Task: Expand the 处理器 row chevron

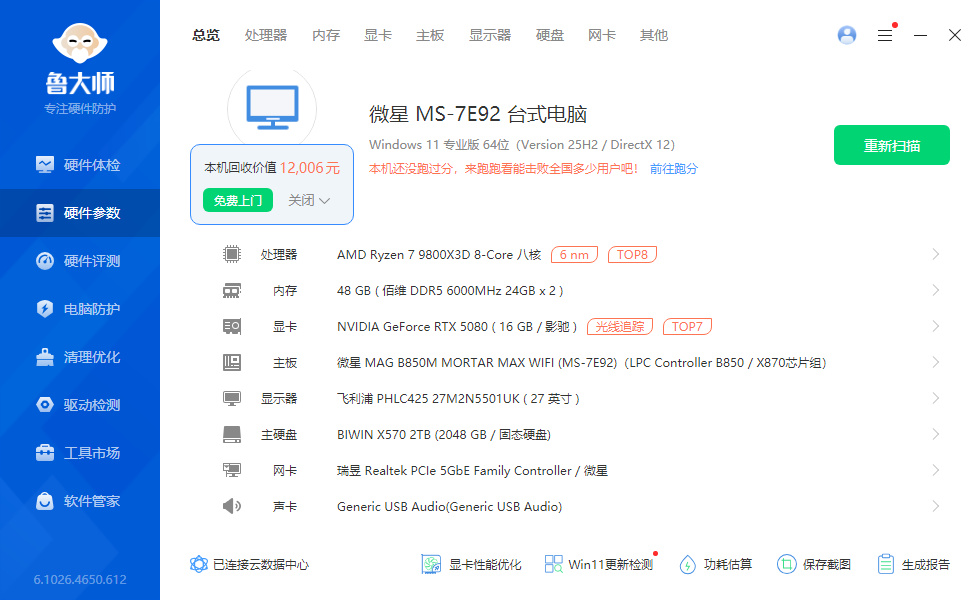Action: pos(936,254)
